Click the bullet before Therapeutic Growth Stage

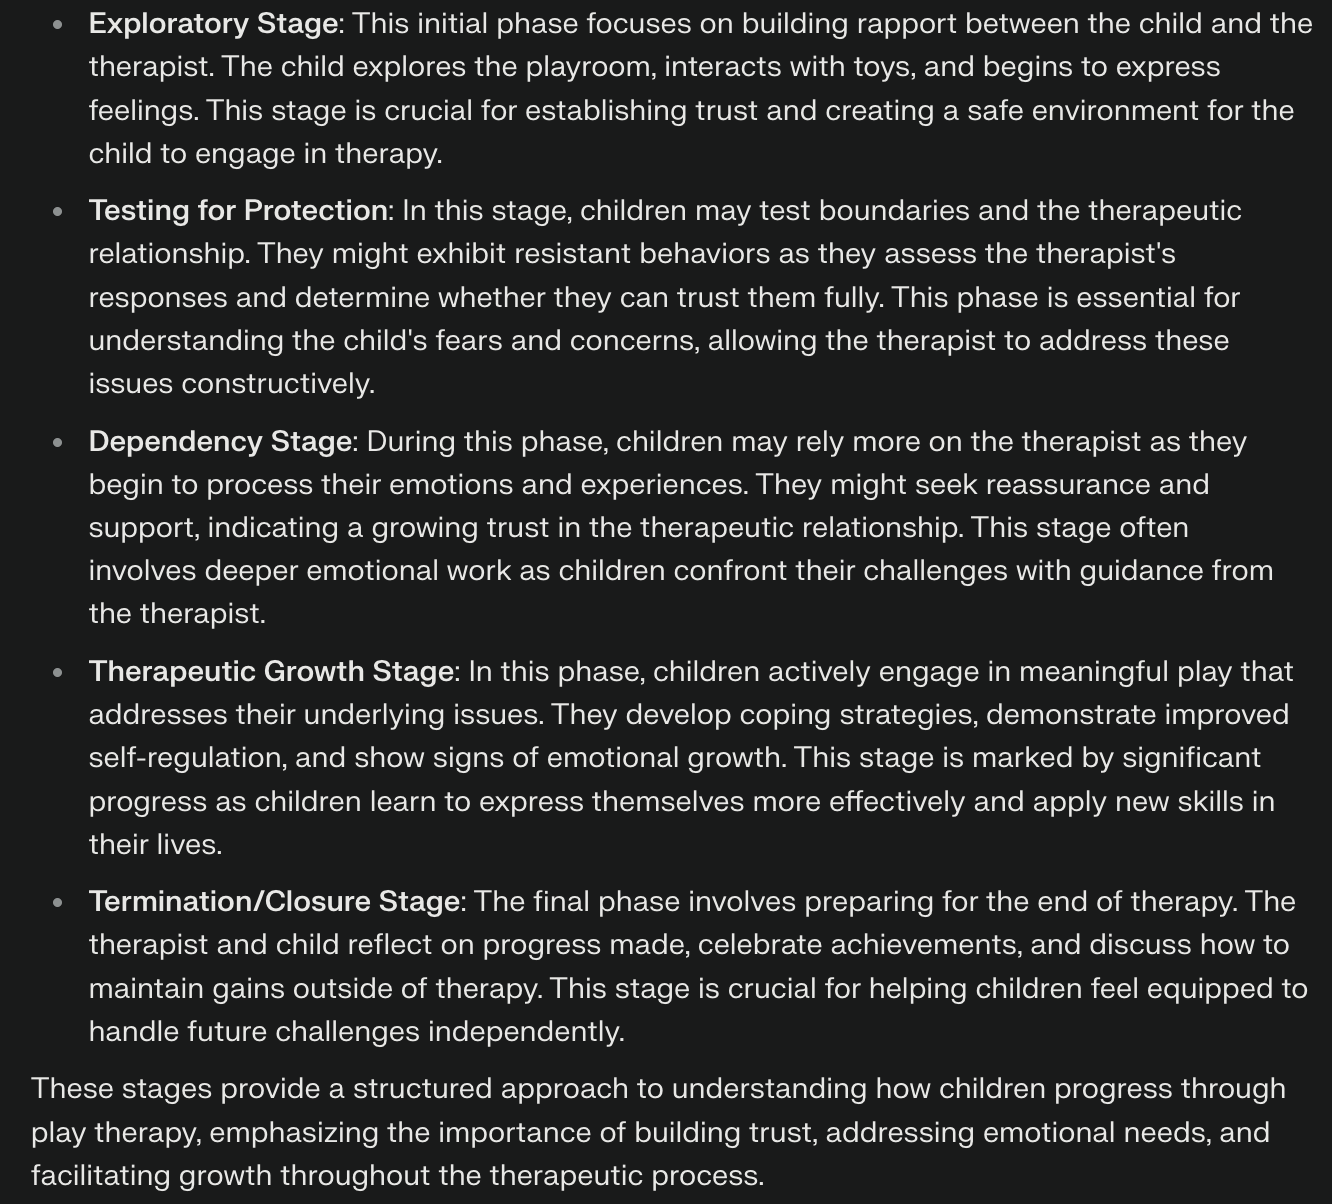[58, 673]
